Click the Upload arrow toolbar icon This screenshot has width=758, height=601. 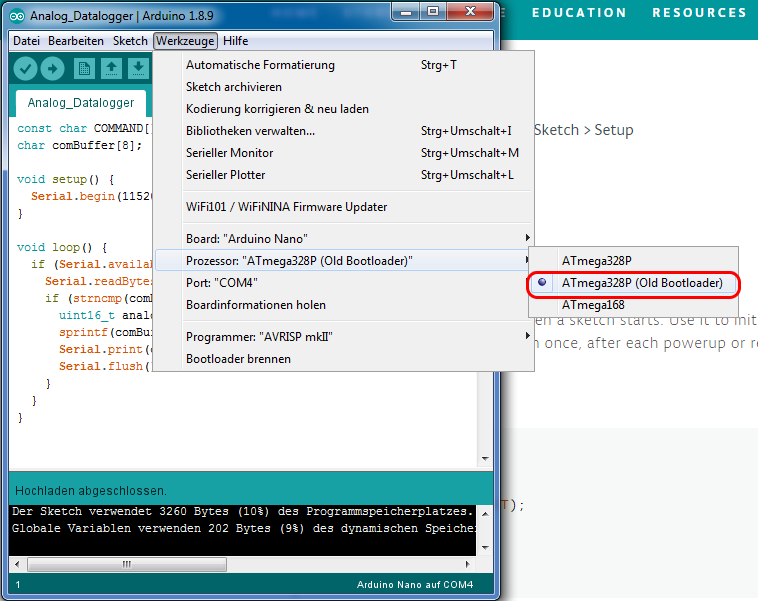pos(52,68)
